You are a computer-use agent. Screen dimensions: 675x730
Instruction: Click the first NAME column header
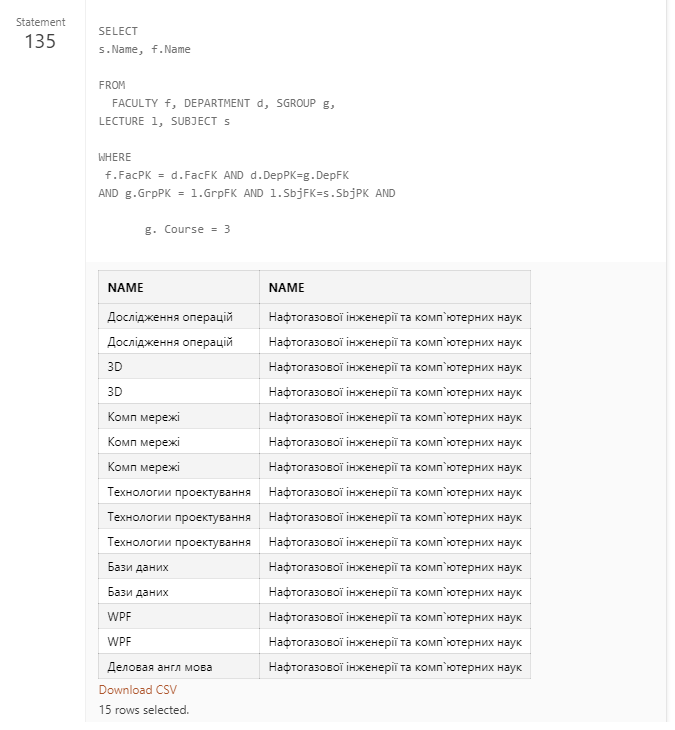[x=126, y=287]
